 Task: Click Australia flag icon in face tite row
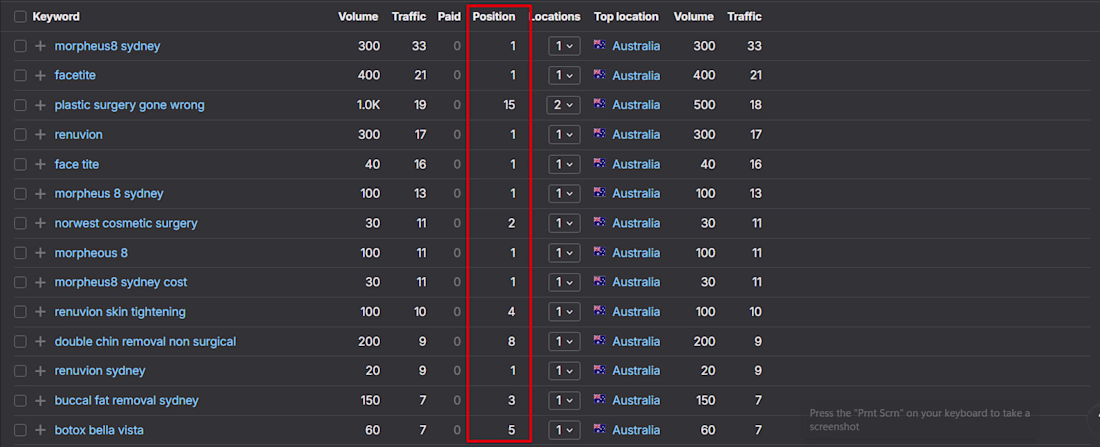[x=599, y=164]
